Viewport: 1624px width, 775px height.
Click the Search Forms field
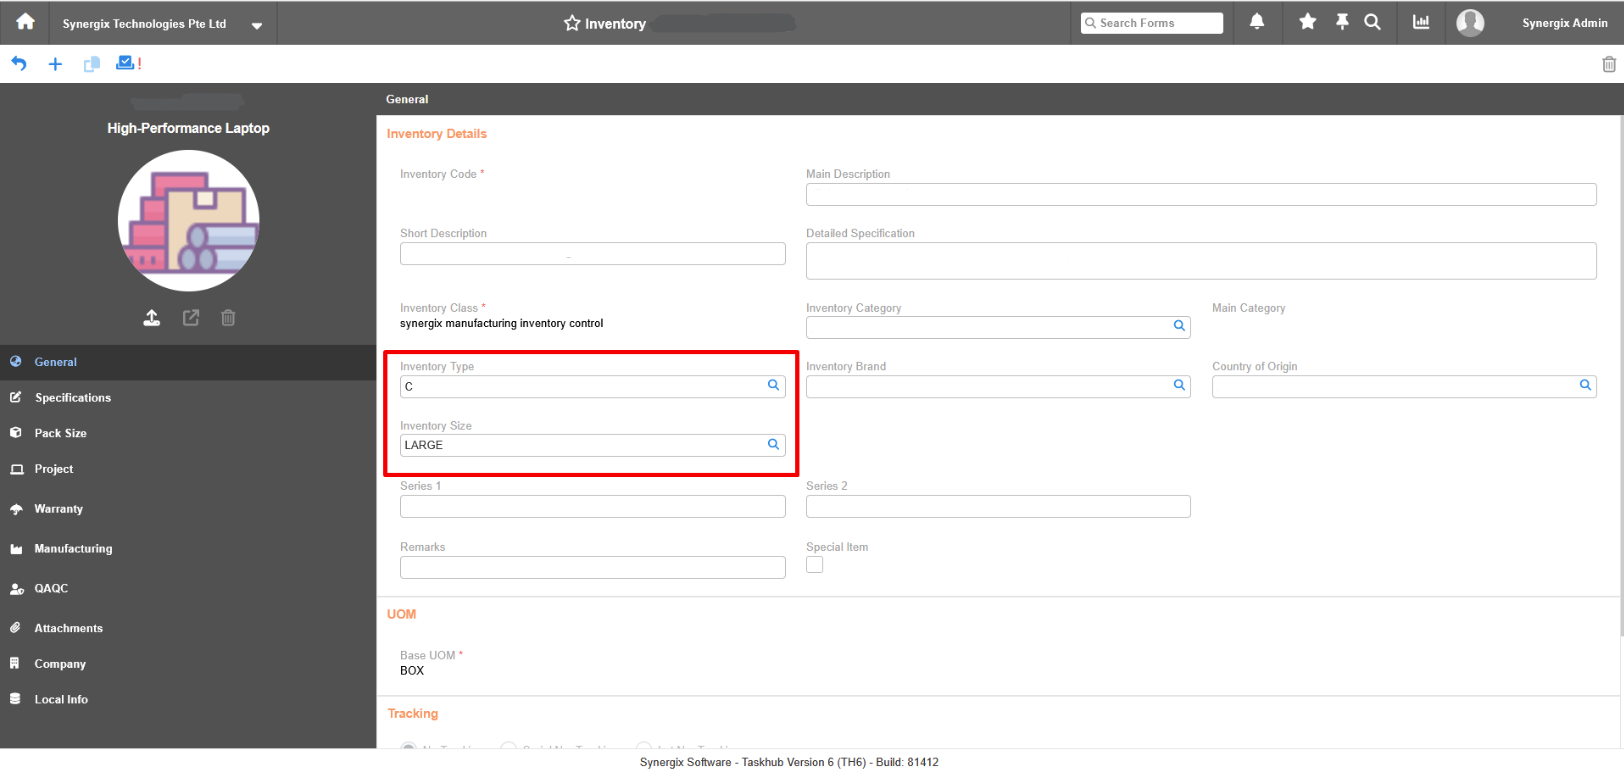coord(1152,23)
